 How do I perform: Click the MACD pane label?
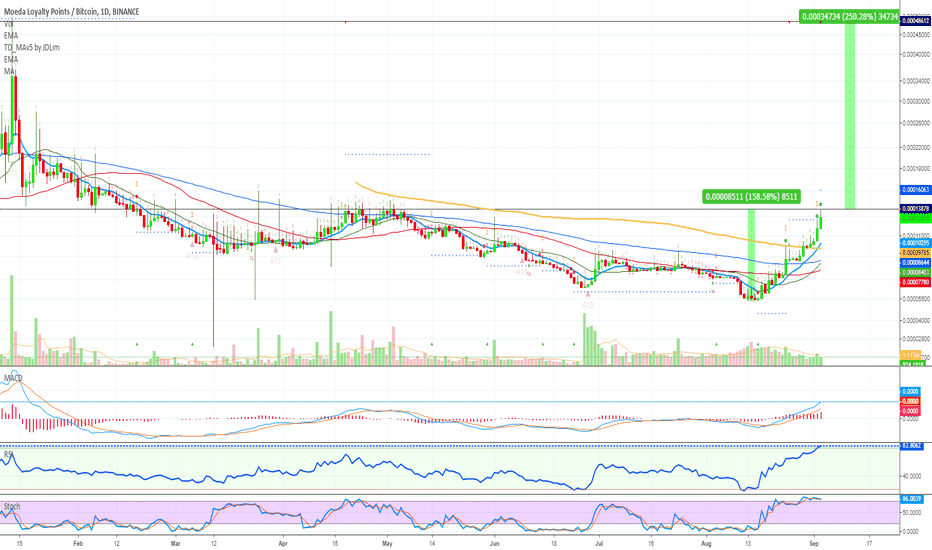[13, 378]
